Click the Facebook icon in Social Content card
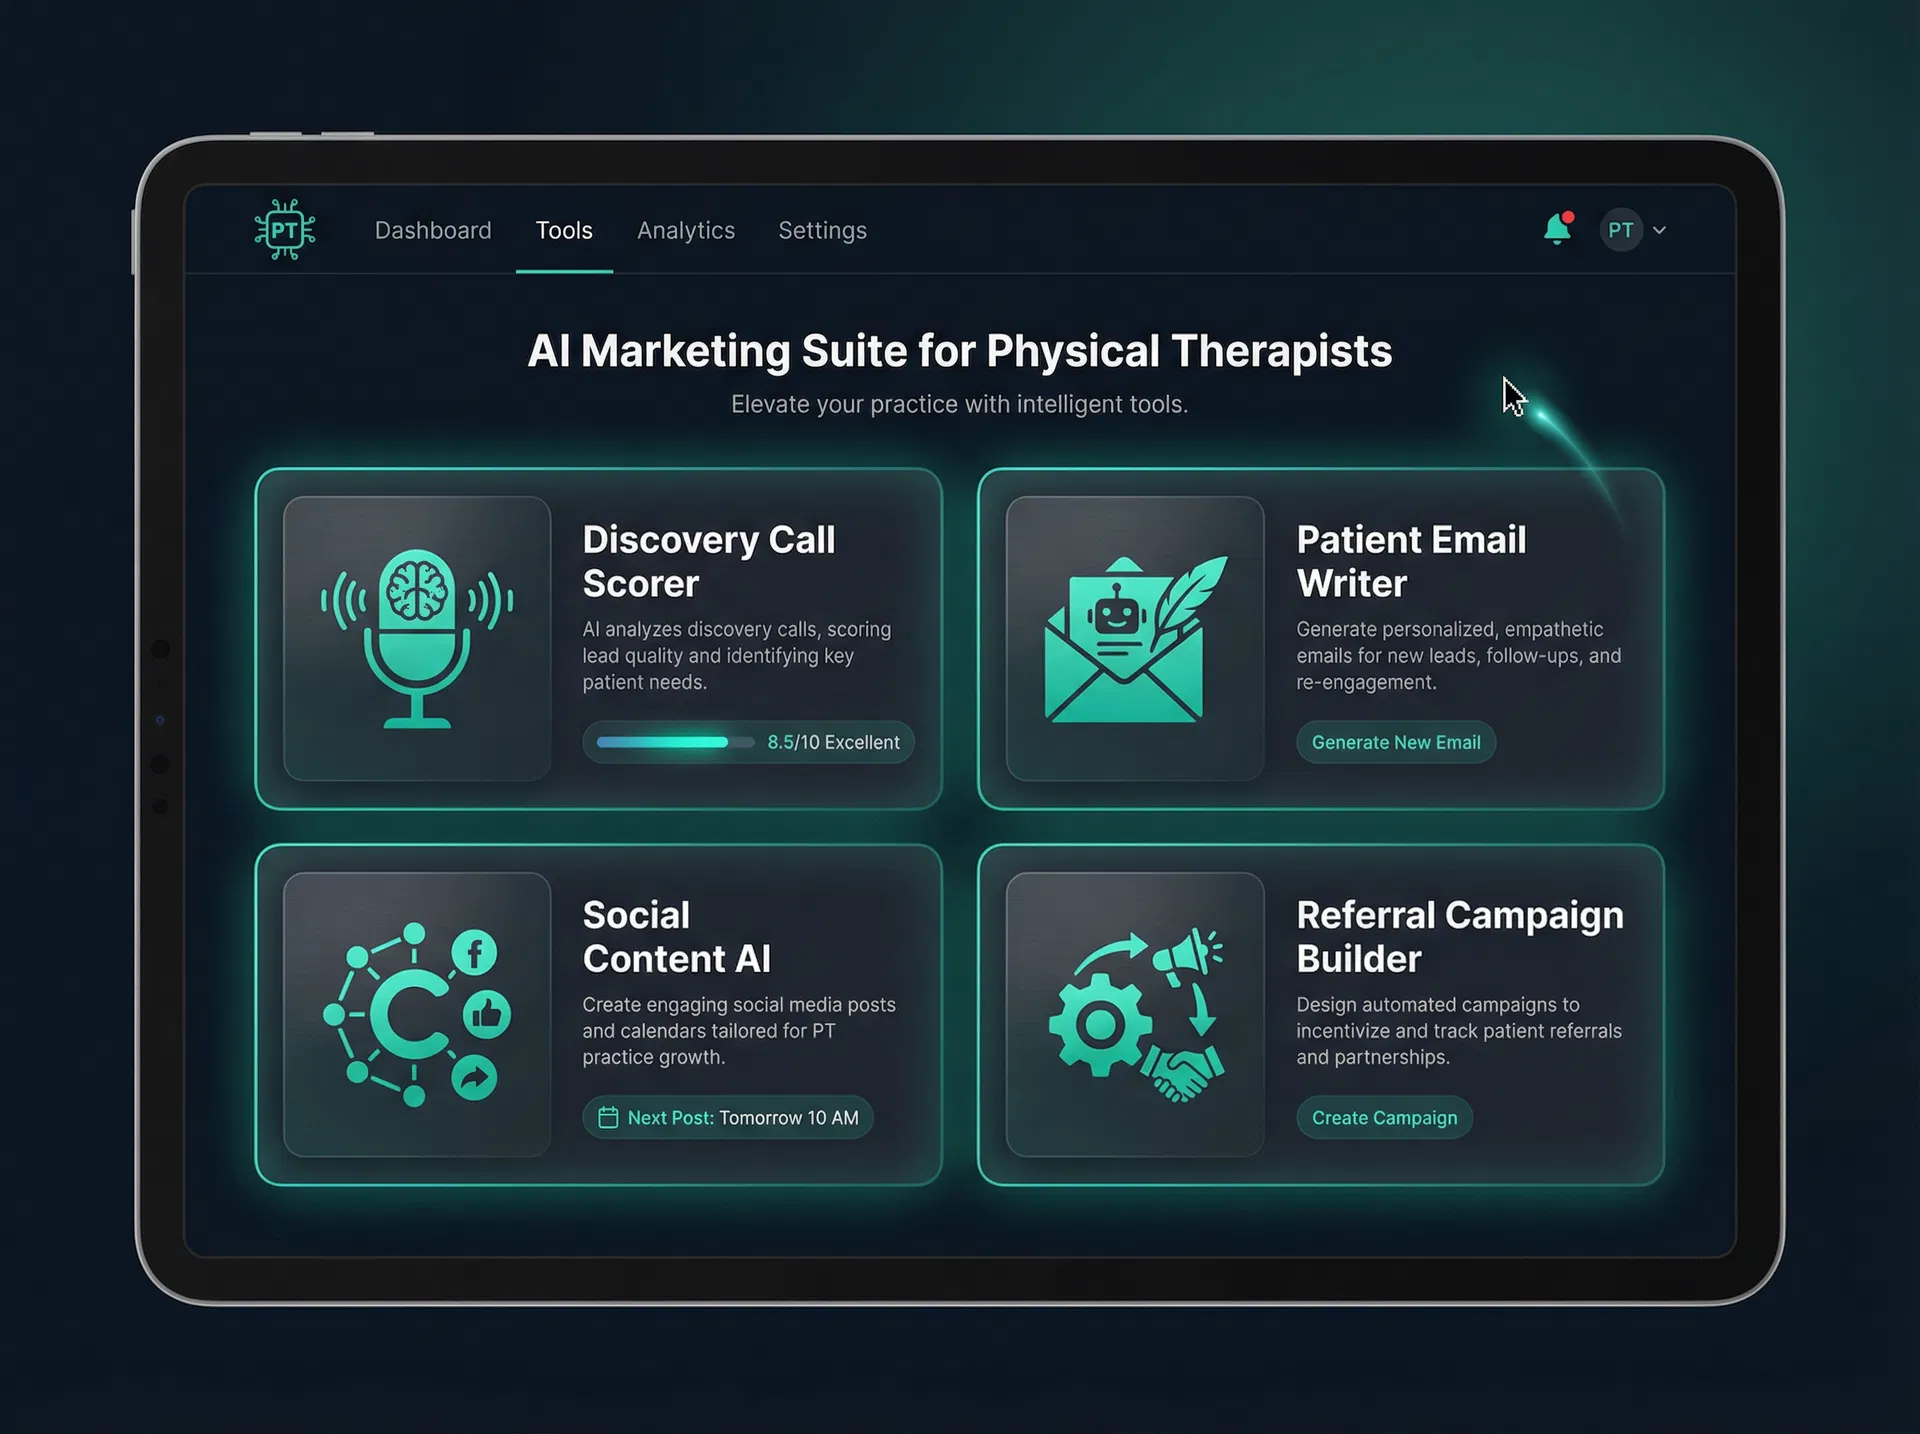Viewport: 1920px width, 1434px height. [x=475, y=952]
